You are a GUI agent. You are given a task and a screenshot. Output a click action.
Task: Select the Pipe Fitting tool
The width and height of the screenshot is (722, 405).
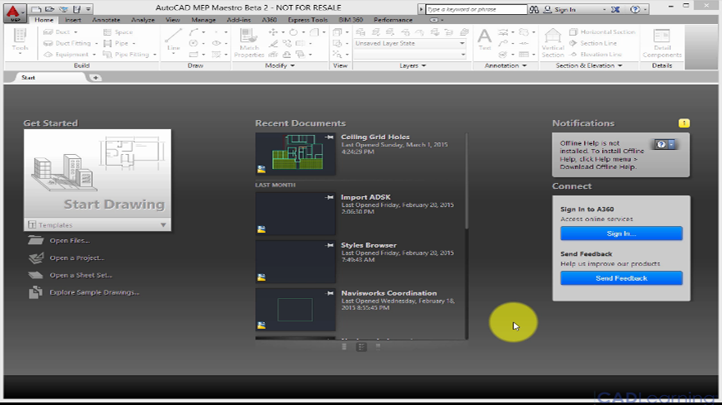pos(126,54)
